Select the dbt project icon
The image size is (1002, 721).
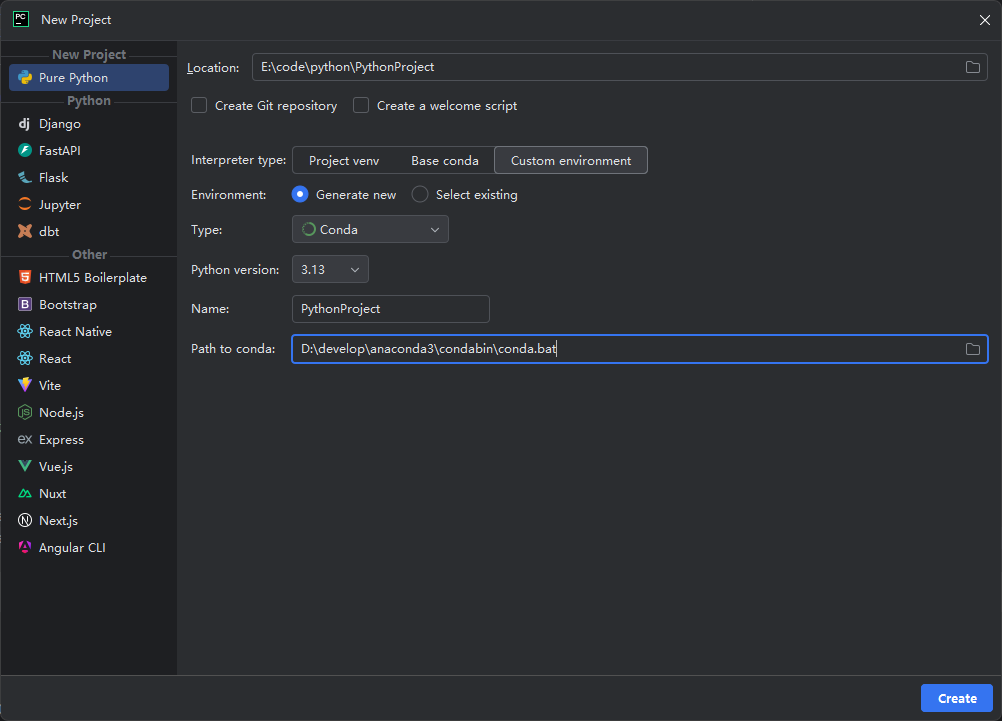tap(24, 231)
